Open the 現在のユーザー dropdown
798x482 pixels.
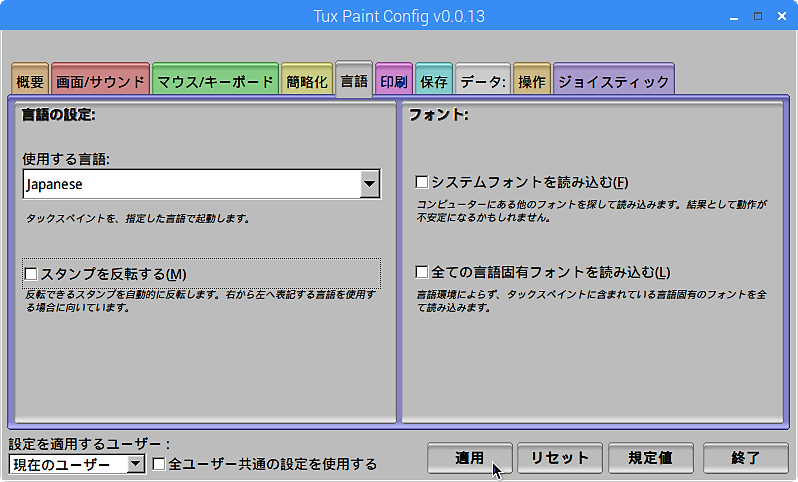(77, 464)
